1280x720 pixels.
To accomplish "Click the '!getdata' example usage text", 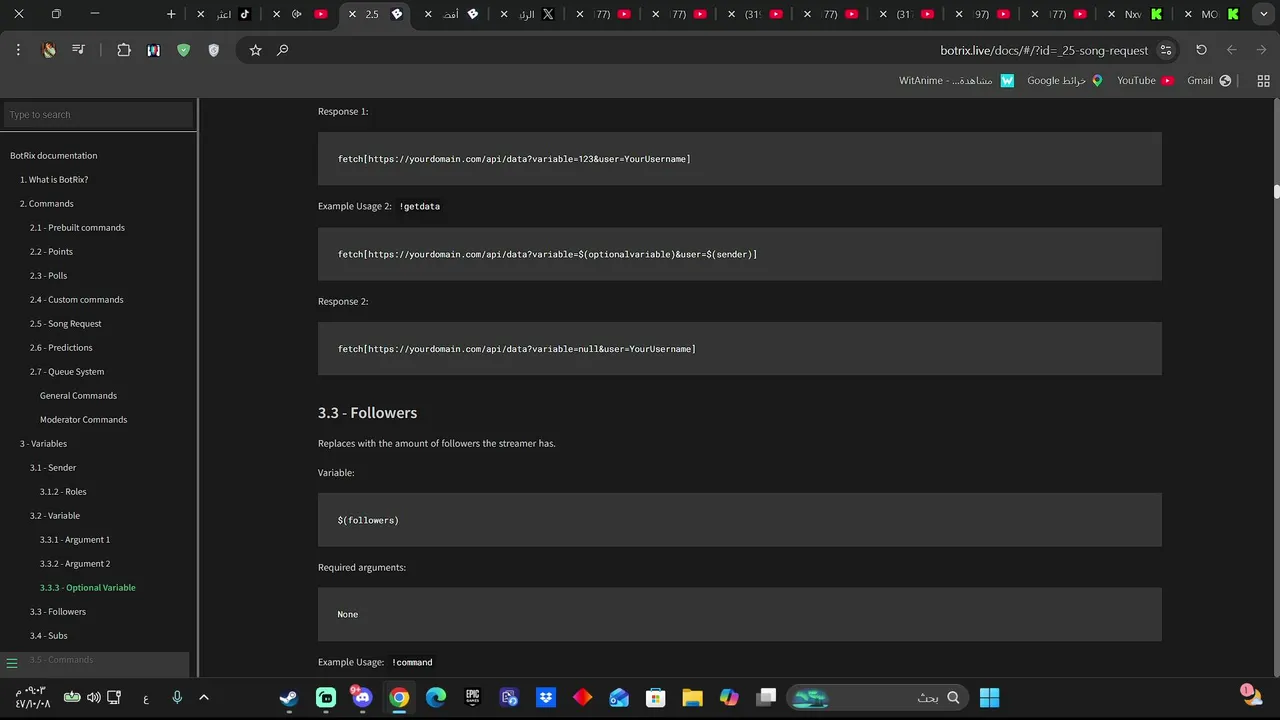I will pyautogui.click(x=419, y=207).
